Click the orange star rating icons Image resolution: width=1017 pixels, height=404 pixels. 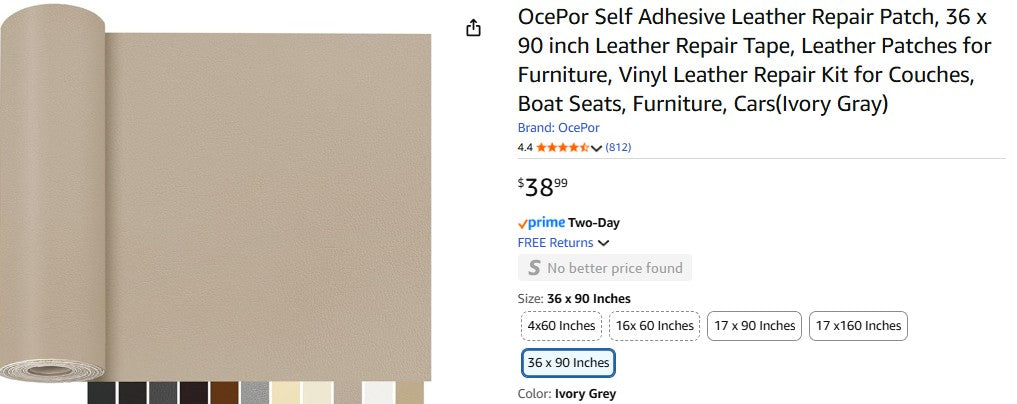point(562,147)
